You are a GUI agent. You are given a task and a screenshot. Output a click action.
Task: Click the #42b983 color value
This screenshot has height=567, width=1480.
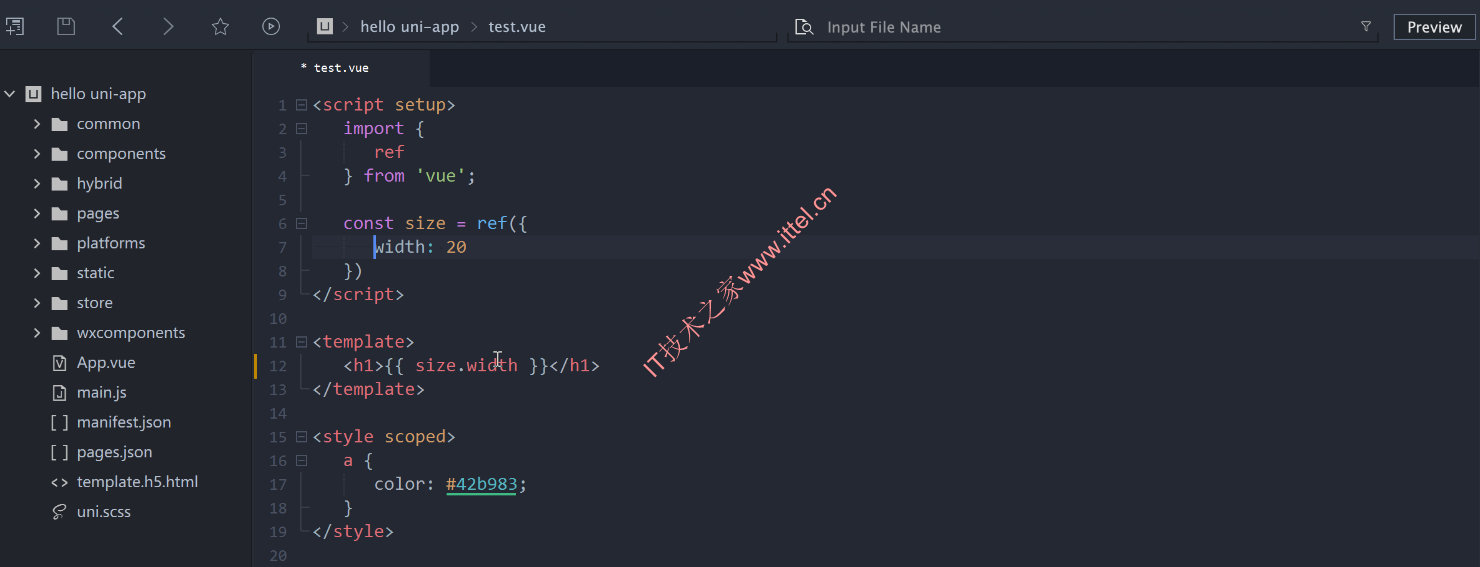click(x=481, y=484)
